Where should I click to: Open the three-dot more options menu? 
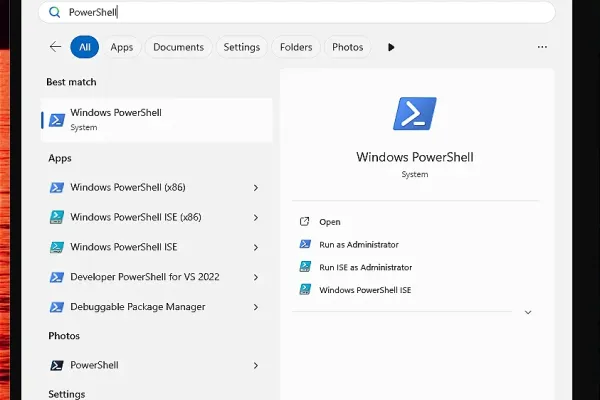[x=542, y=47]
